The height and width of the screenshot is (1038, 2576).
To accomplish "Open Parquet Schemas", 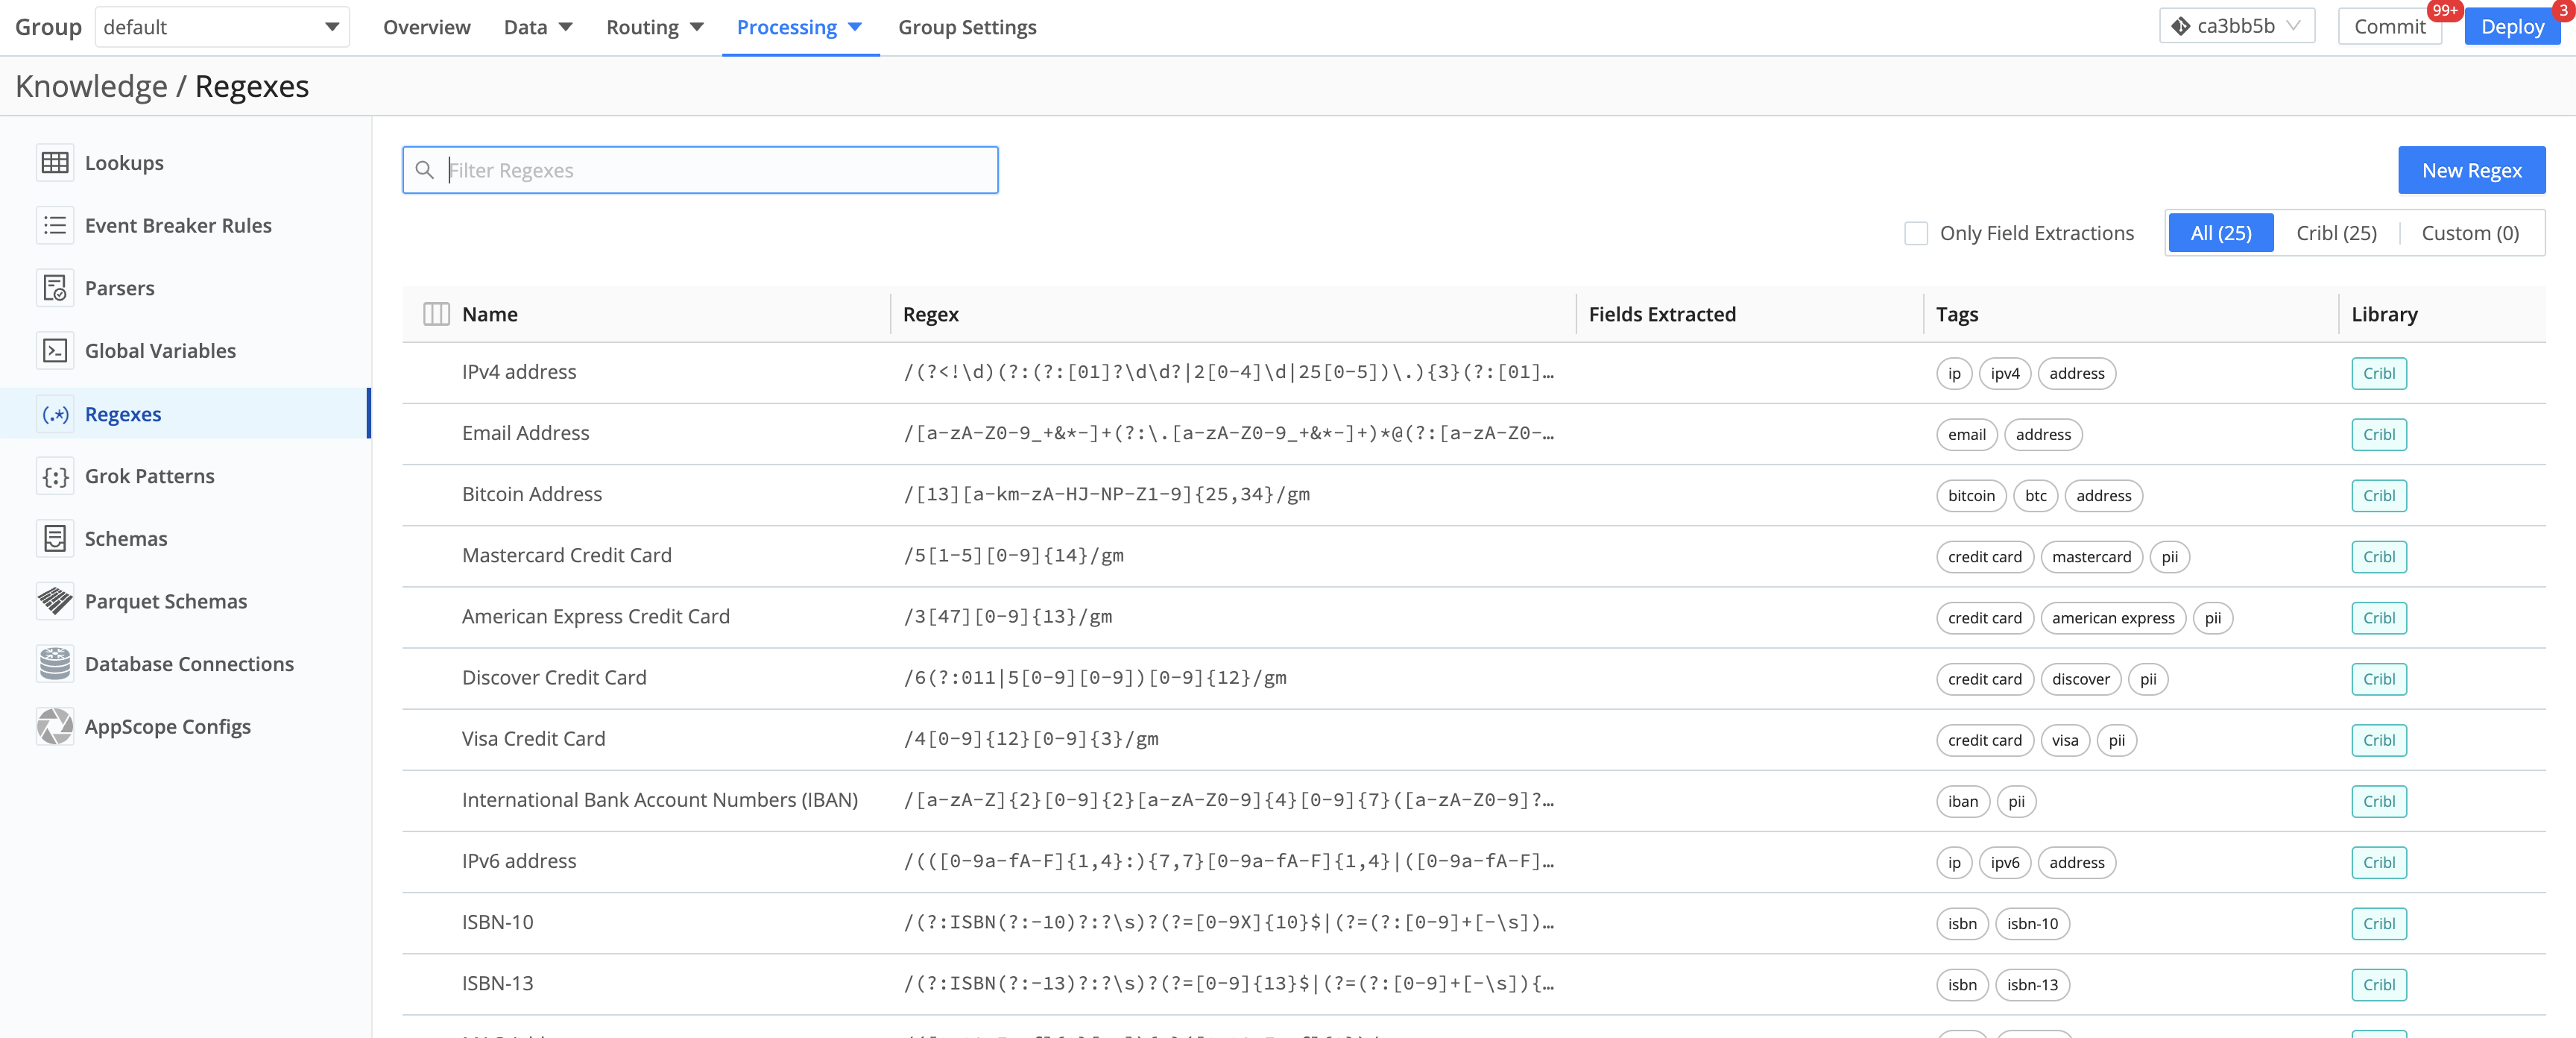I will pos(164,601).
